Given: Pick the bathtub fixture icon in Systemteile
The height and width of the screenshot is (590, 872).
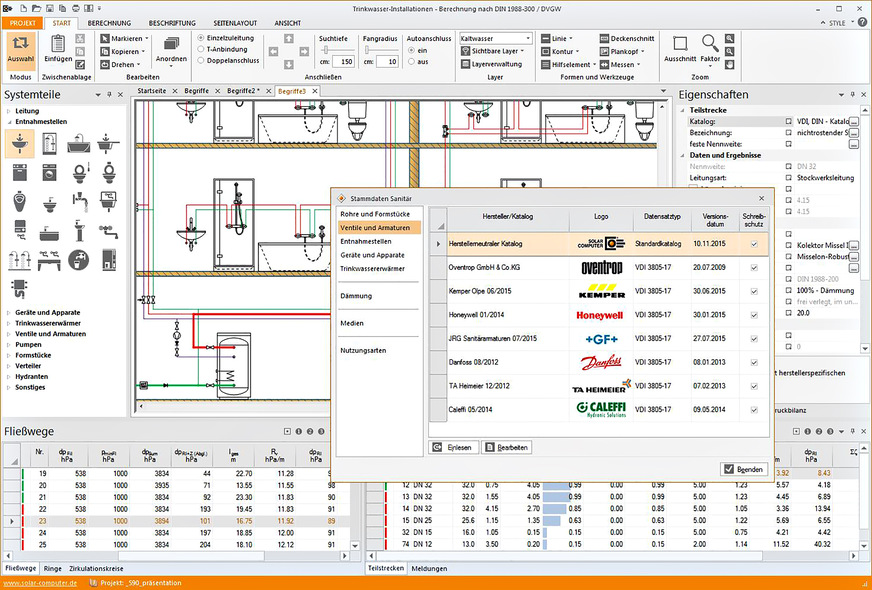Looking at the screenshot, I should [x=79, y=145].
